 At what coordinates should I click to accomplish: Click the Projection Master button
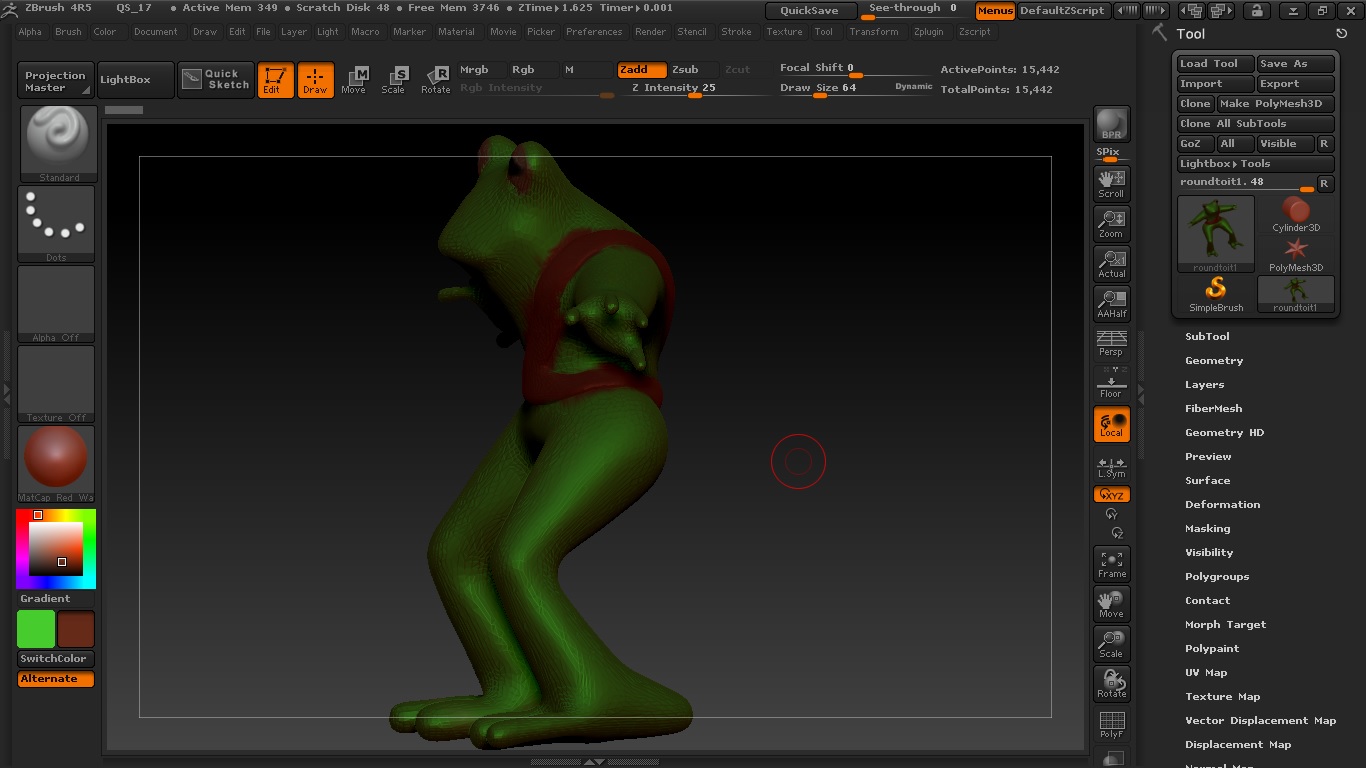[x=55, y=80]
